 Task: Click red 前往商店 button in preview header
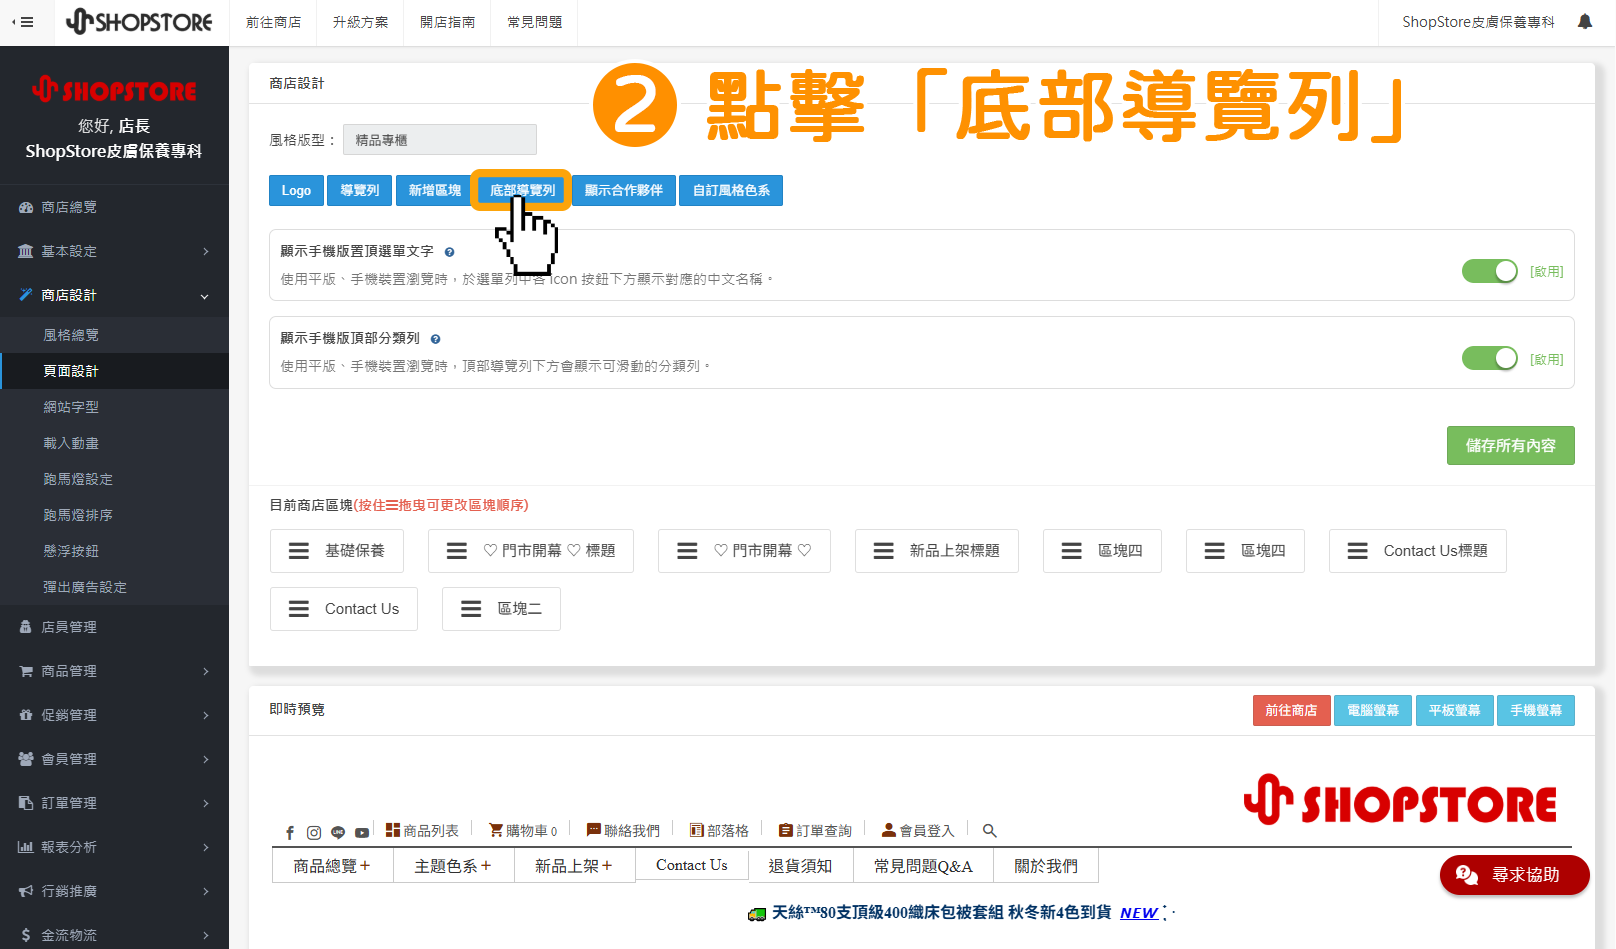pyautogui.click(x=1291, y=710)
